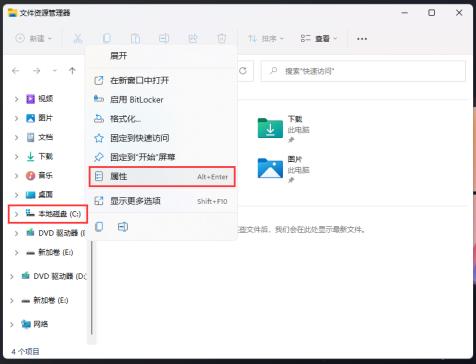The width and height of the screenshot is (476, 364).
Task: Open the 图片 folder tile in the main pane
Action: pos(283,169)
